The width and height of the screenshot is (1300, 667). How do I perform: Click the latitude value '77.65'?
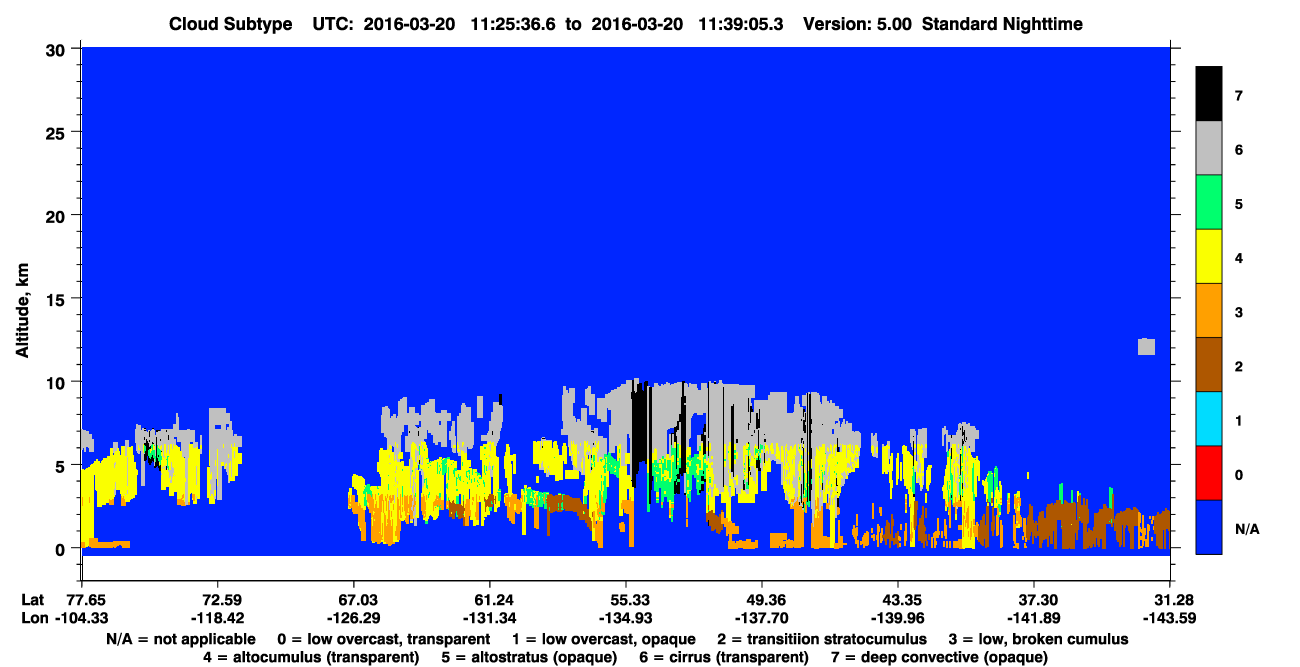click(85, 600)
